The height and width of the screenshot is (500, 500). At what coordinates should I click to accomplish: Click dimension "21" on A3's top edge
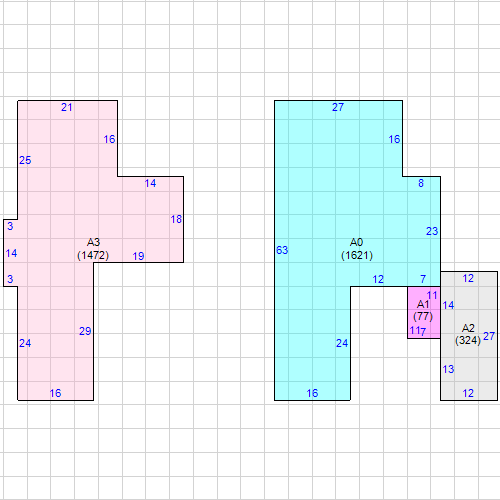click(x=67, y=107)
